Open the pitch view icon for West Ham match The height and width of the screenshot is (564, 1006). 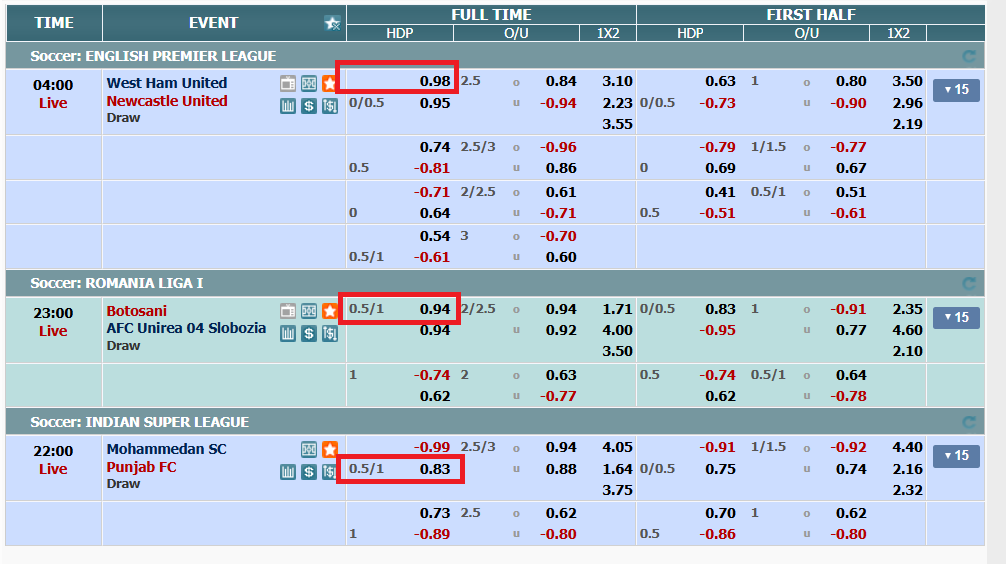(x=309, y=84)
